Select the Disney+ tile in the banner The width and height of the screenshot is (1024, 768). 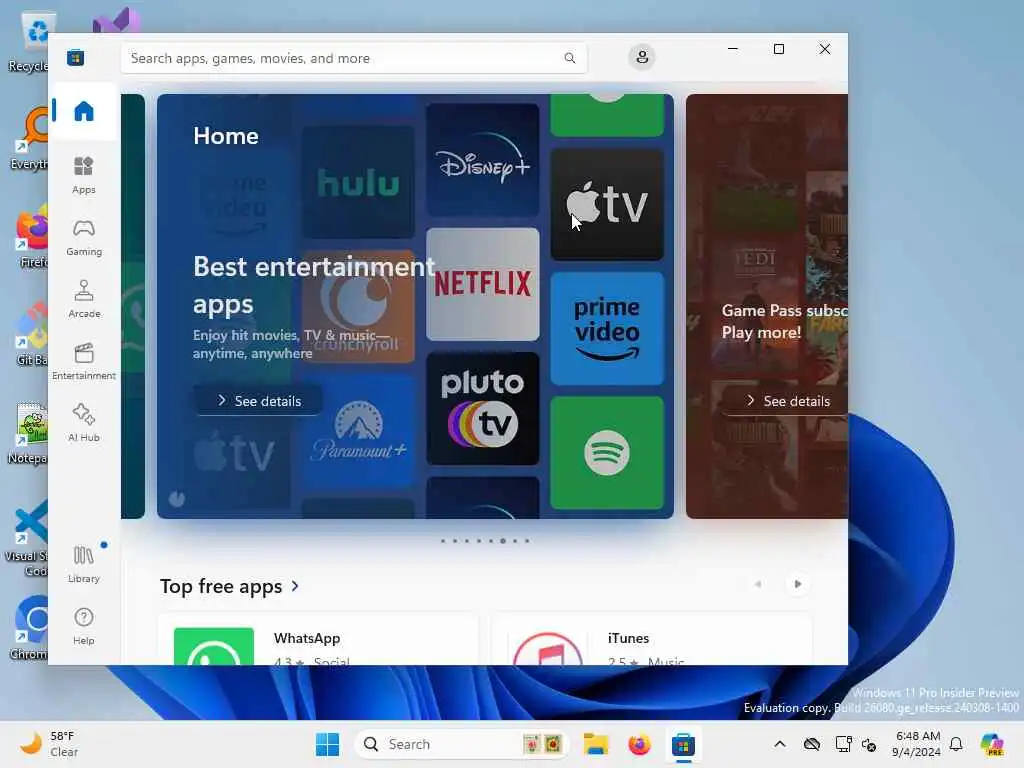pos(483,160)
